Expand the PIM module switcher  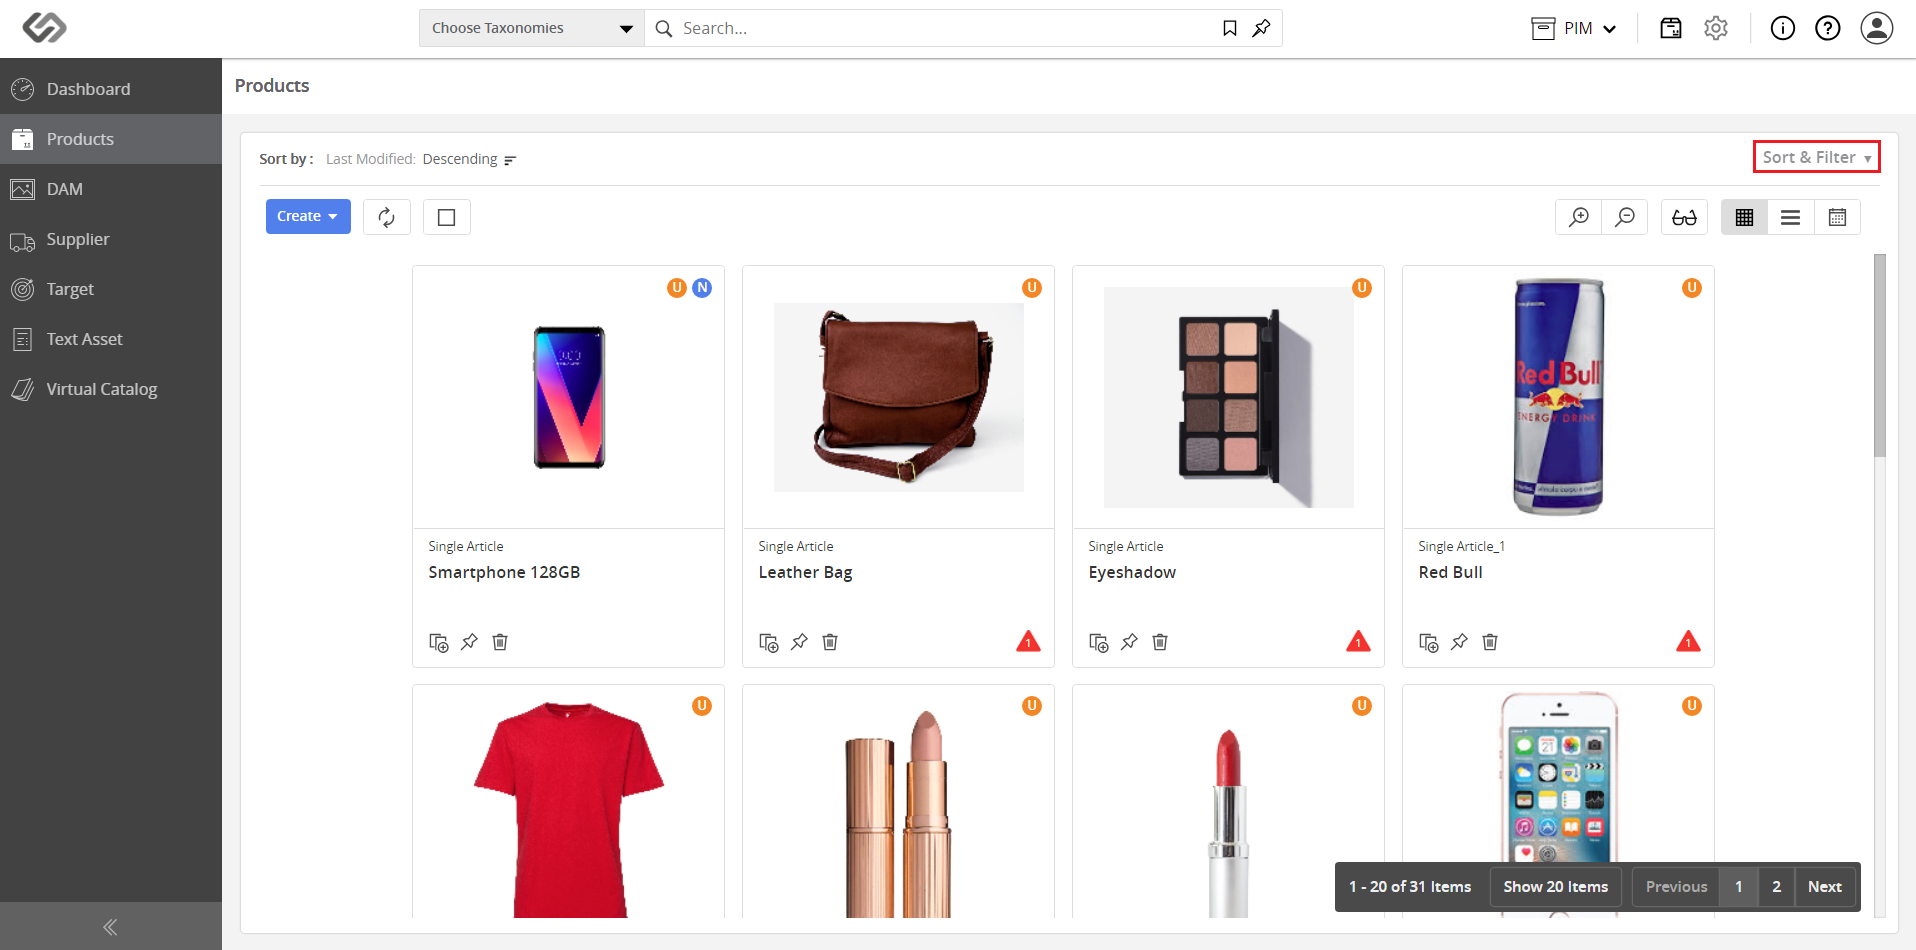(x=1574, y=28)
